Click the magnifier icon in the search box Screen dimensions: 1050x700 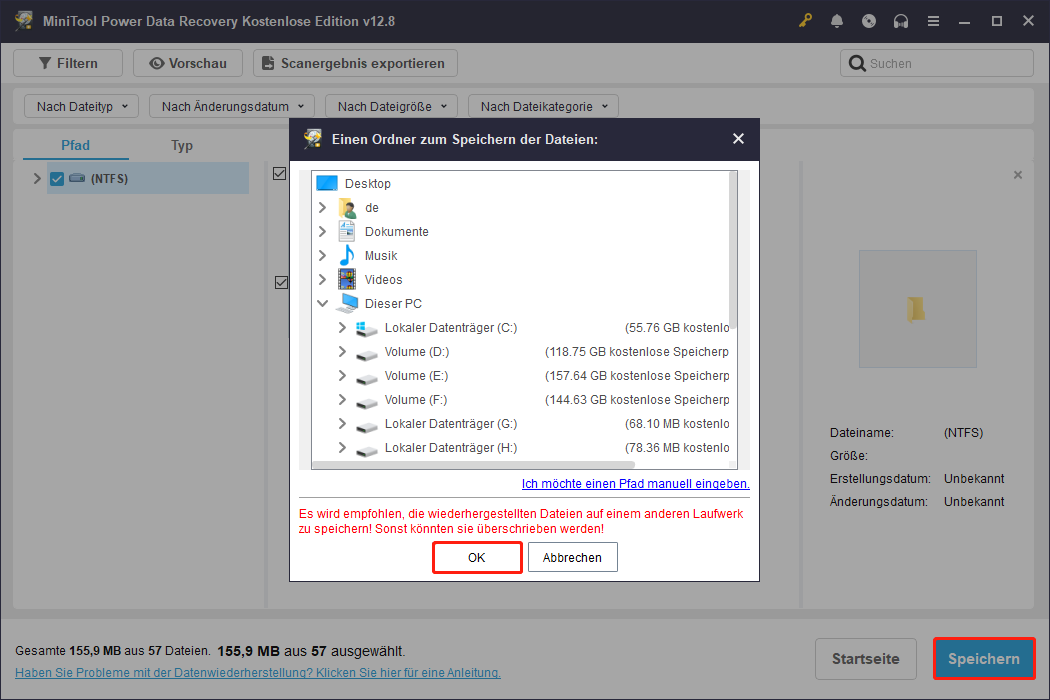pos(857,62)
